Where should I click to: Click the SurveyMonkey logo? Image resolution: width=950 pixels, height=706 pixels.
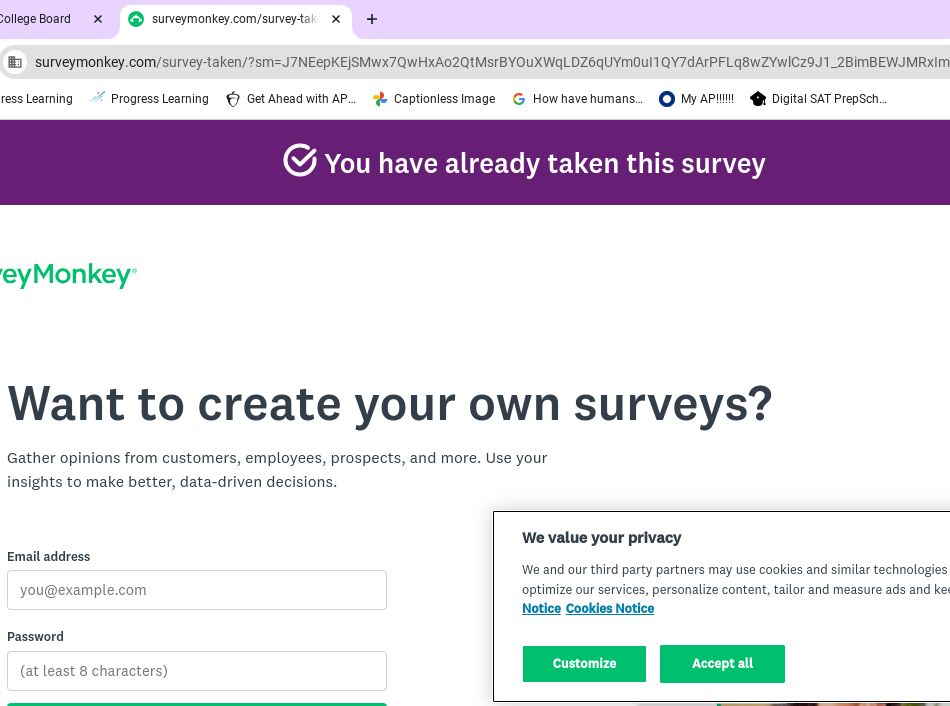(66, 275)
